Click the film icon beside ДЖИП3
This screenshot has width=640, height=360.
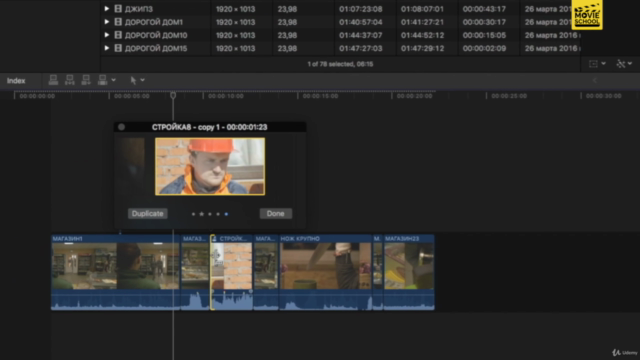click(x=118, y=9)
